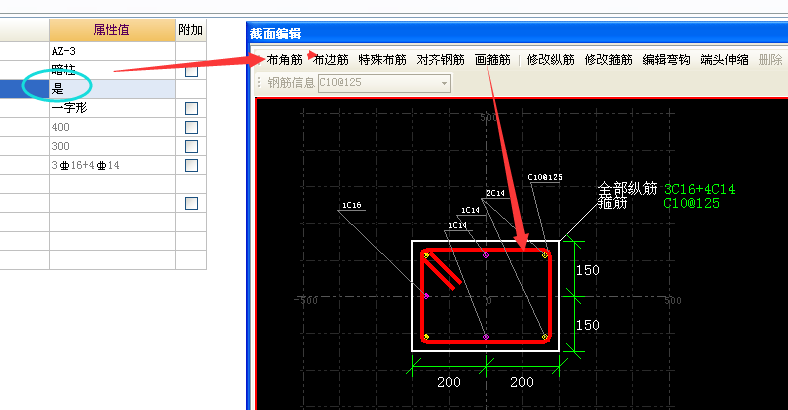
Task: Open the 钢筋信息 dropdown arrow
Action: [444, 83]
